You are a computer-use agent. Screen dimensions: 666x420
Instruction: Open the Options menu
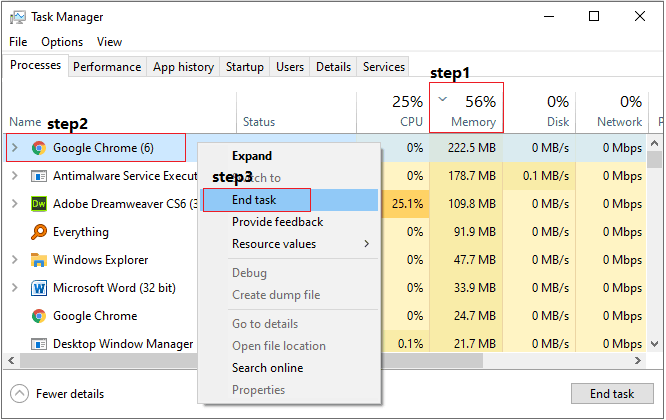[62, 42]
